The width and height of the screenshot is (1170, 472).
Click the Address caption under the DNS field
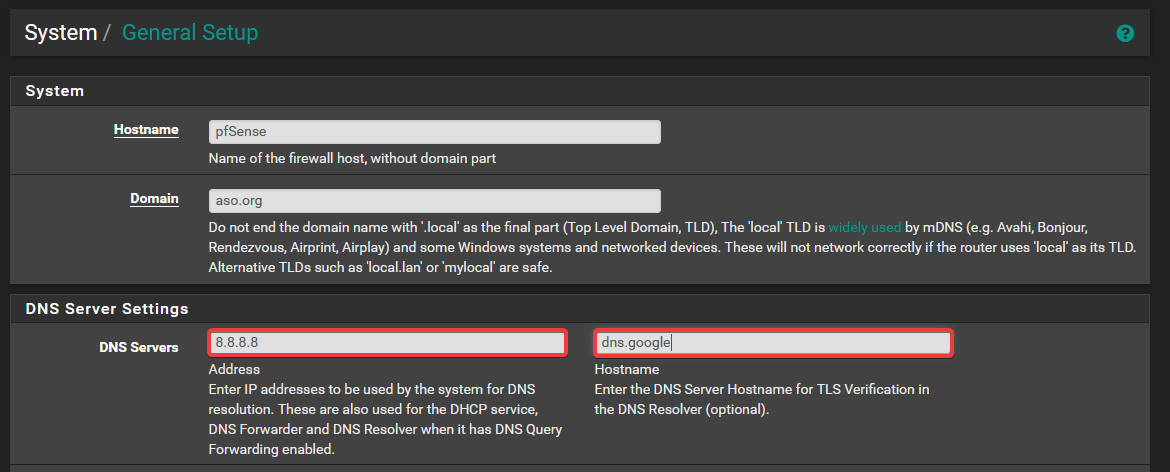(x=234, y=370)
